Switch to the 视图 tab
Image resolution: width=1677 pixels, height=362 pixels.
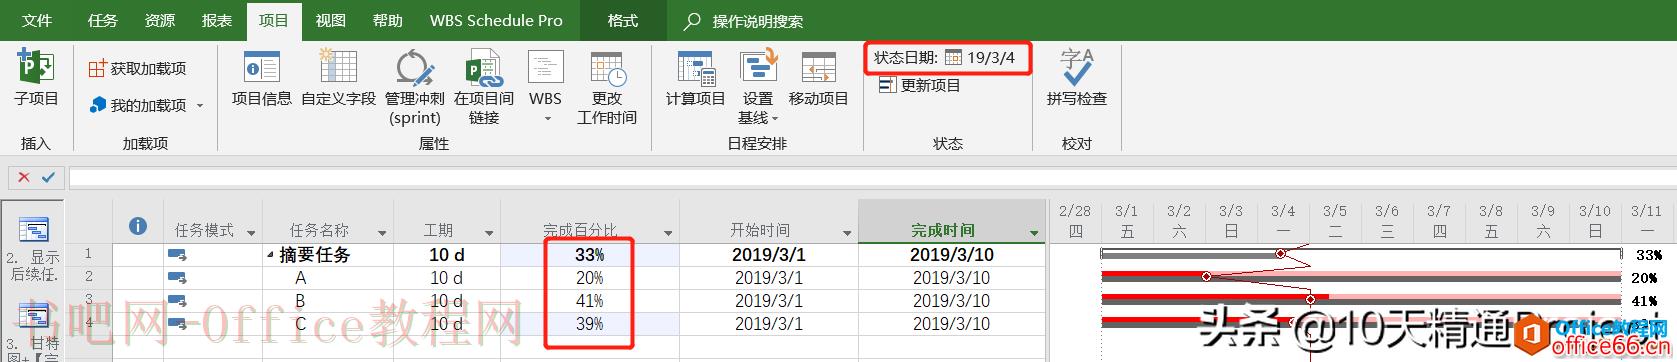click(x=330, y=20)
